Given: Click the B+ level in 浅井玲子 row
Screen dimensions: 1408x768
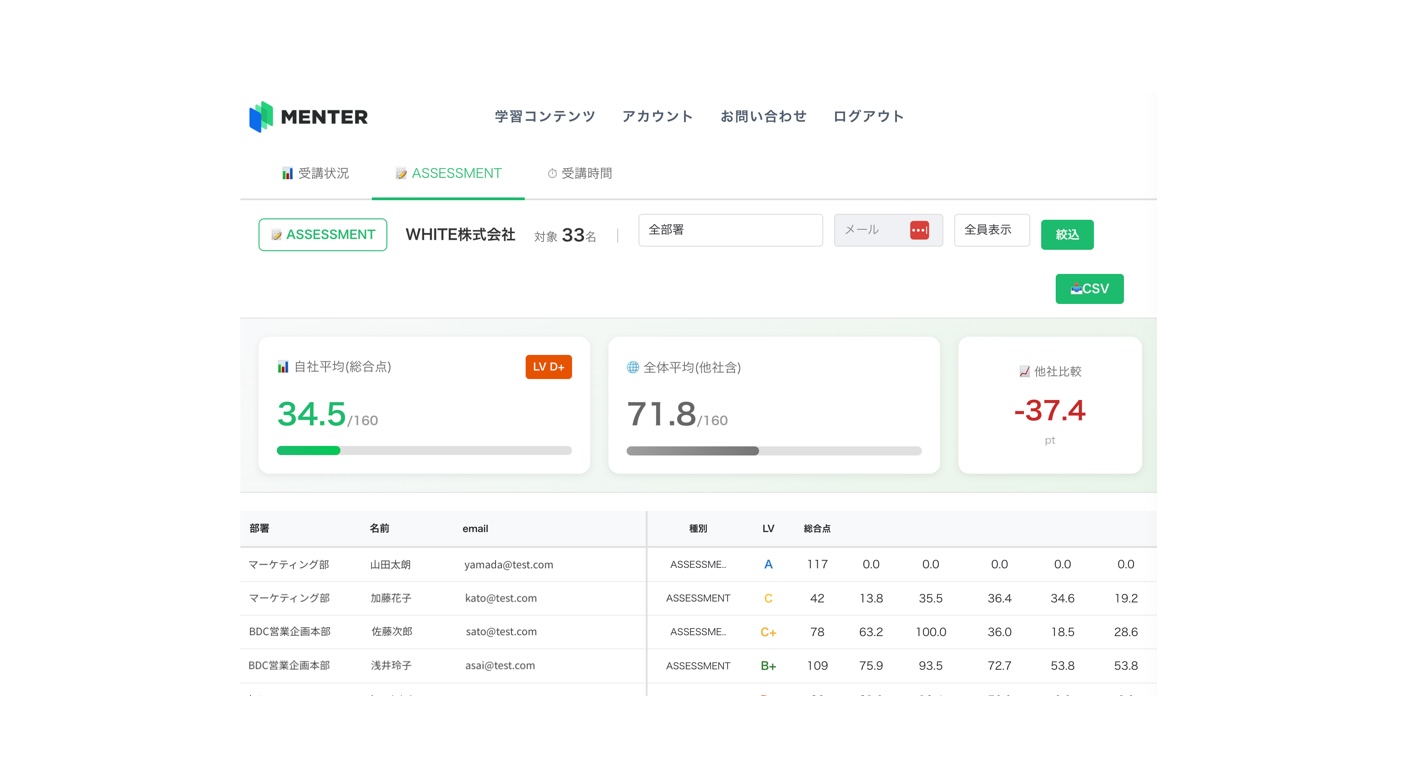Looking at the screenshot, I should coord(768,666).
